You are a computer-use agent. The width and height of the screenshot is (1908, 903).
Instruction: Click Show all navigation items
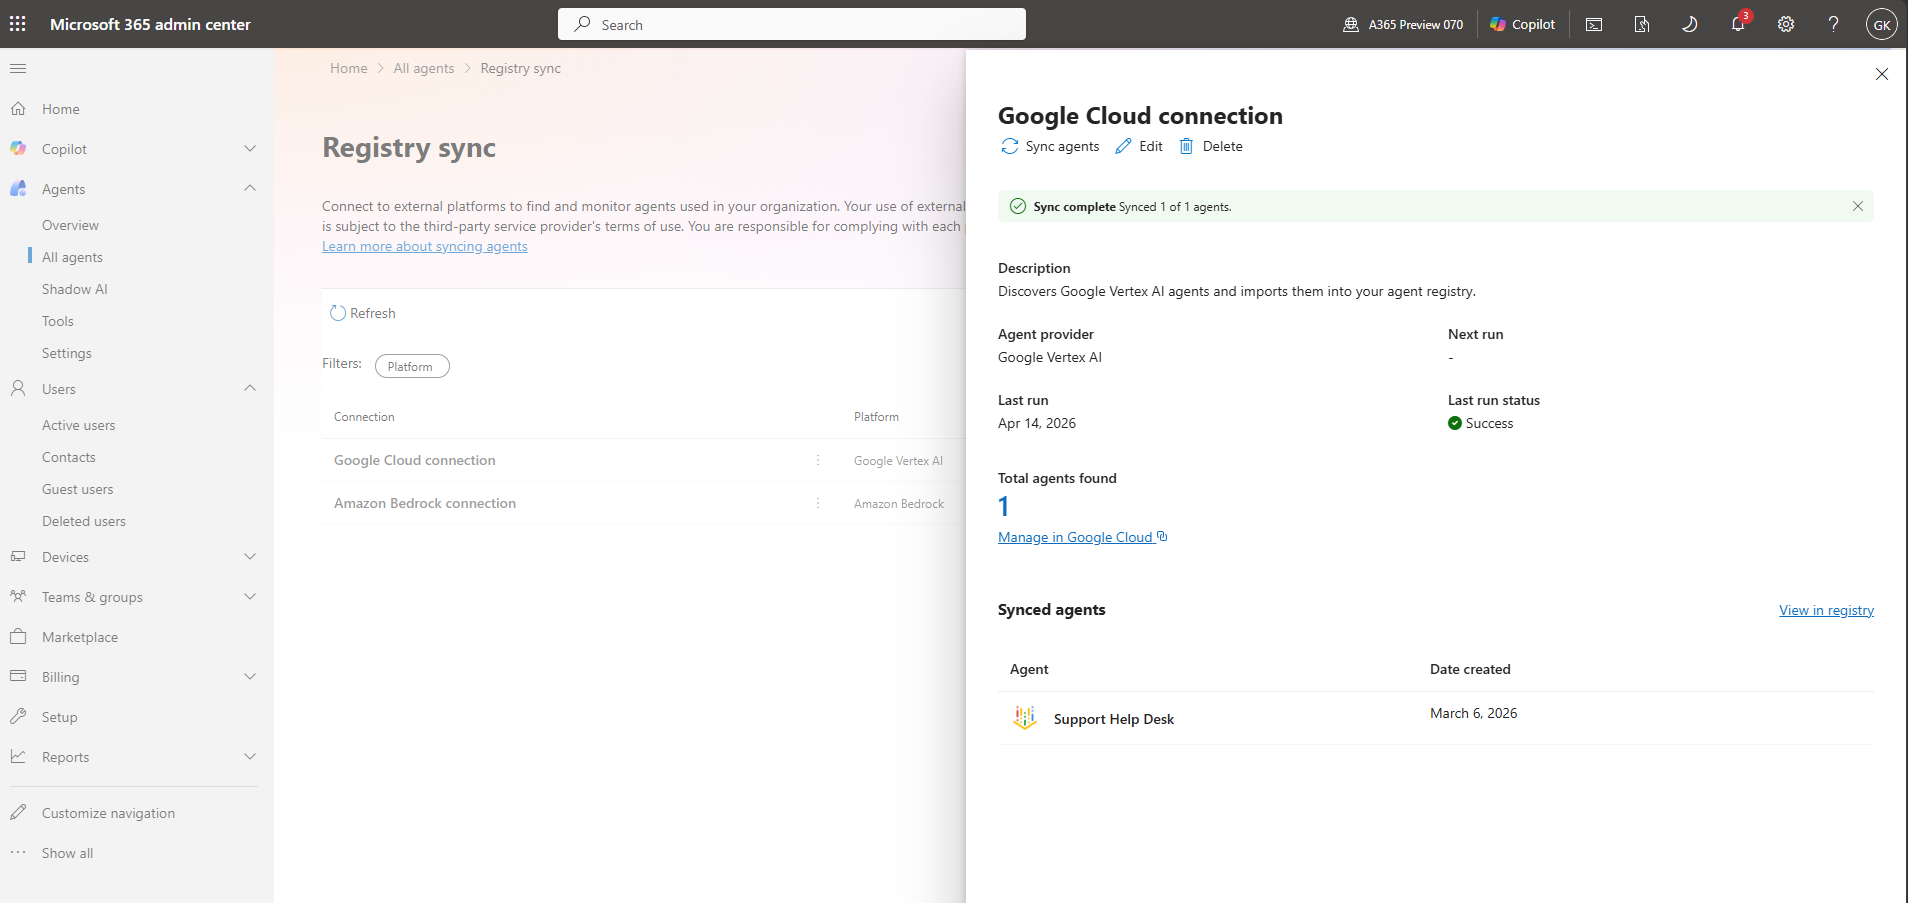(x=68, y=853)
